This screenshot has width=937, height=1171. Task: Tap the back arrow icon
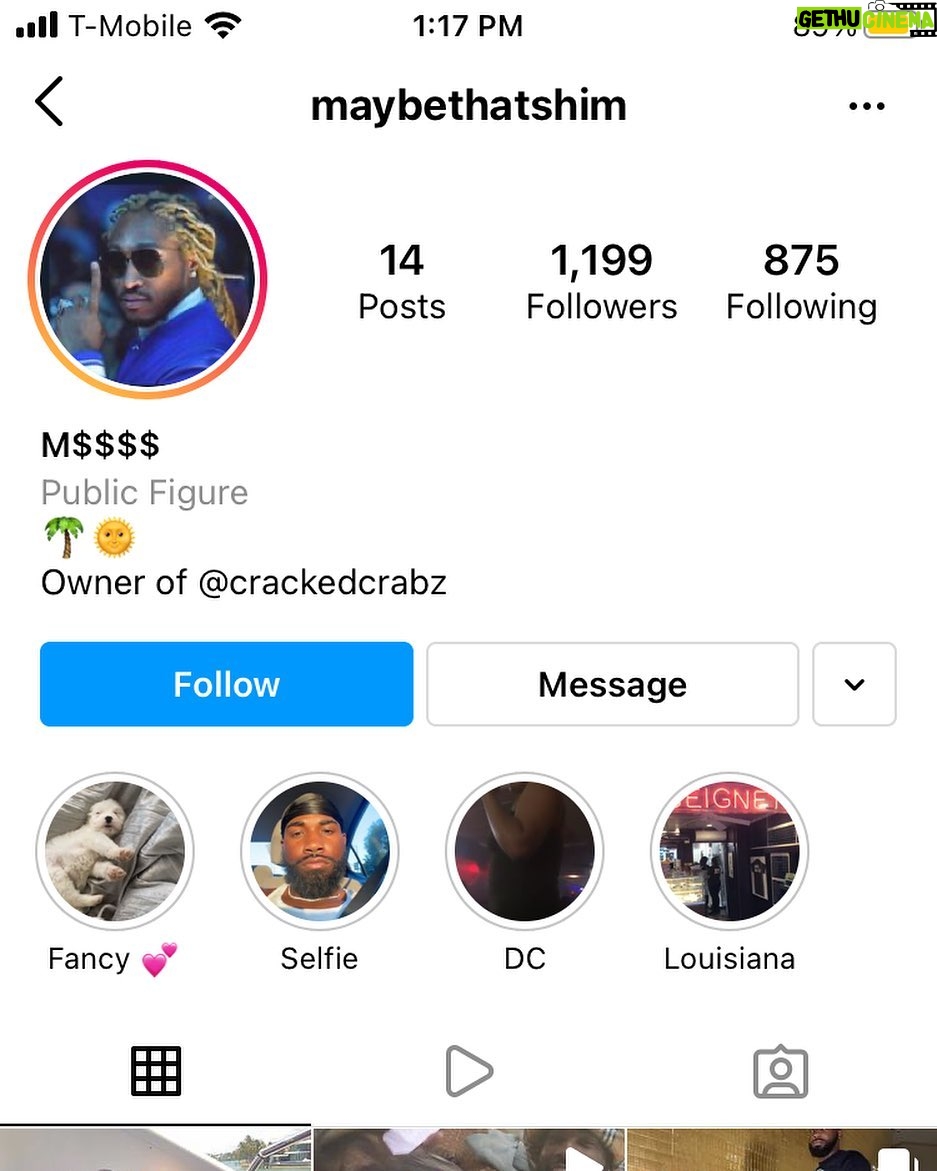pyautogui.click(x=49, y=102)
